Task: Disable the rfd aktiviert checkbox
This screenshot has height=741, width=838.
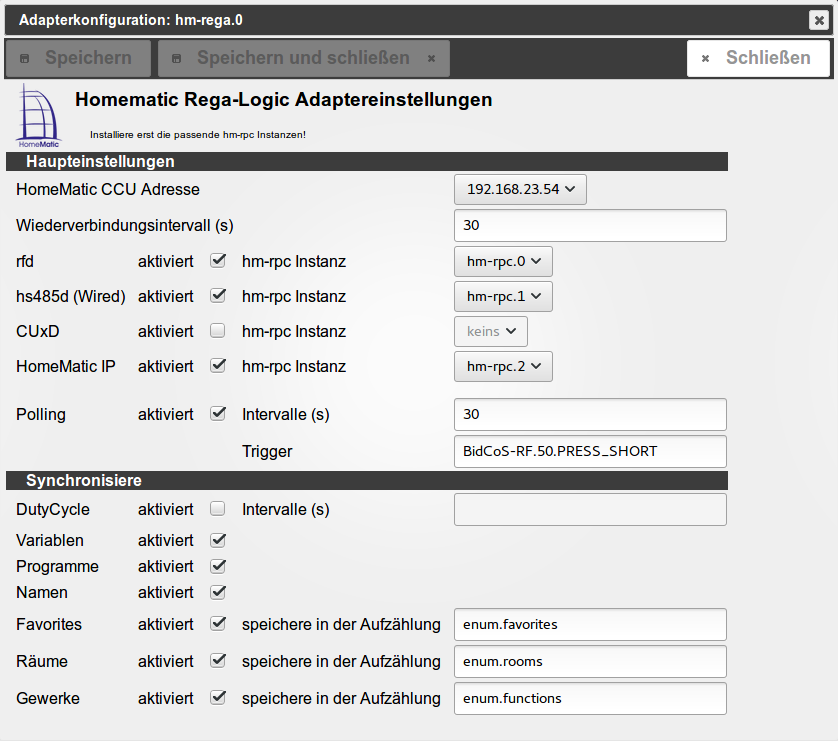Action: tap(218, 261)
